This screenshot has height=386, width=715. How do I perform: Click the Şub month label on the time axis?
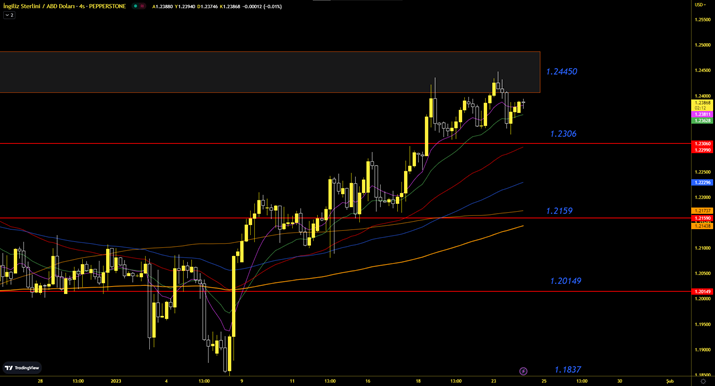tap(669, 381)
